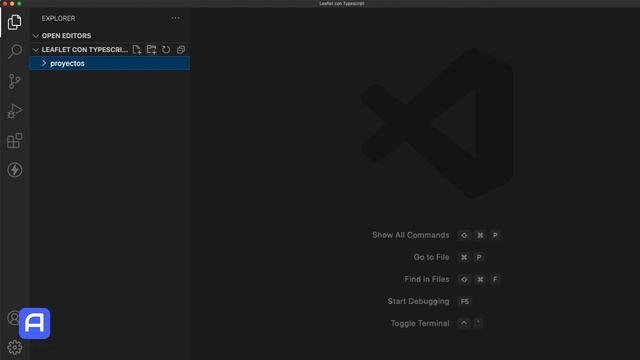Open the Run and Debug view
The width and height of the screenshot is (640, 360).
tap(14, 111)
